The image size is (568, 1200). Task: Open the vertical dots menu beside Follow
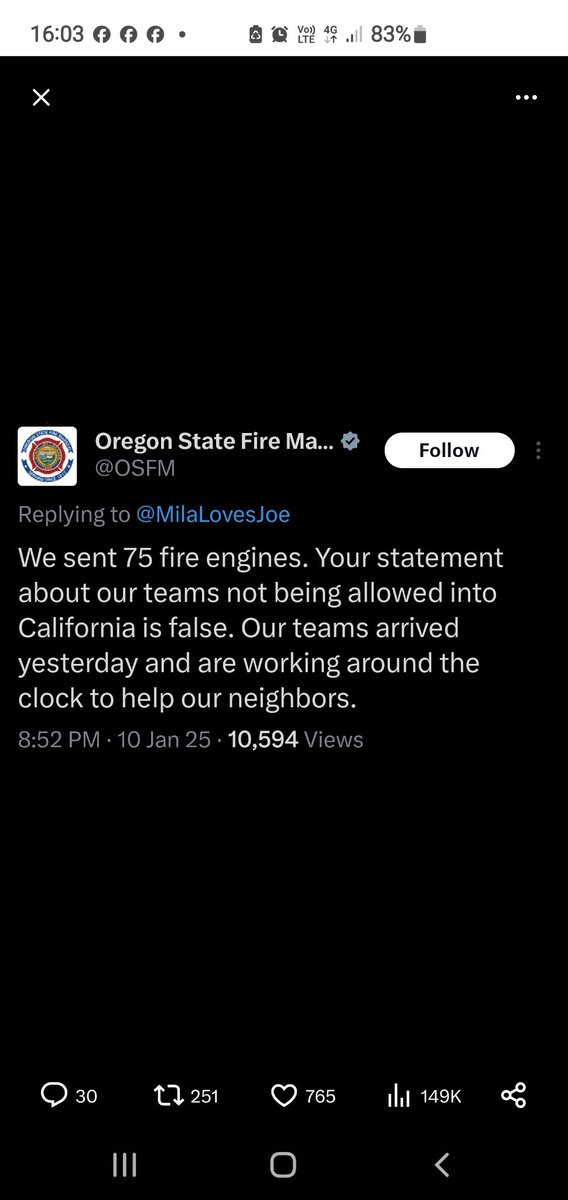[539, 450]
